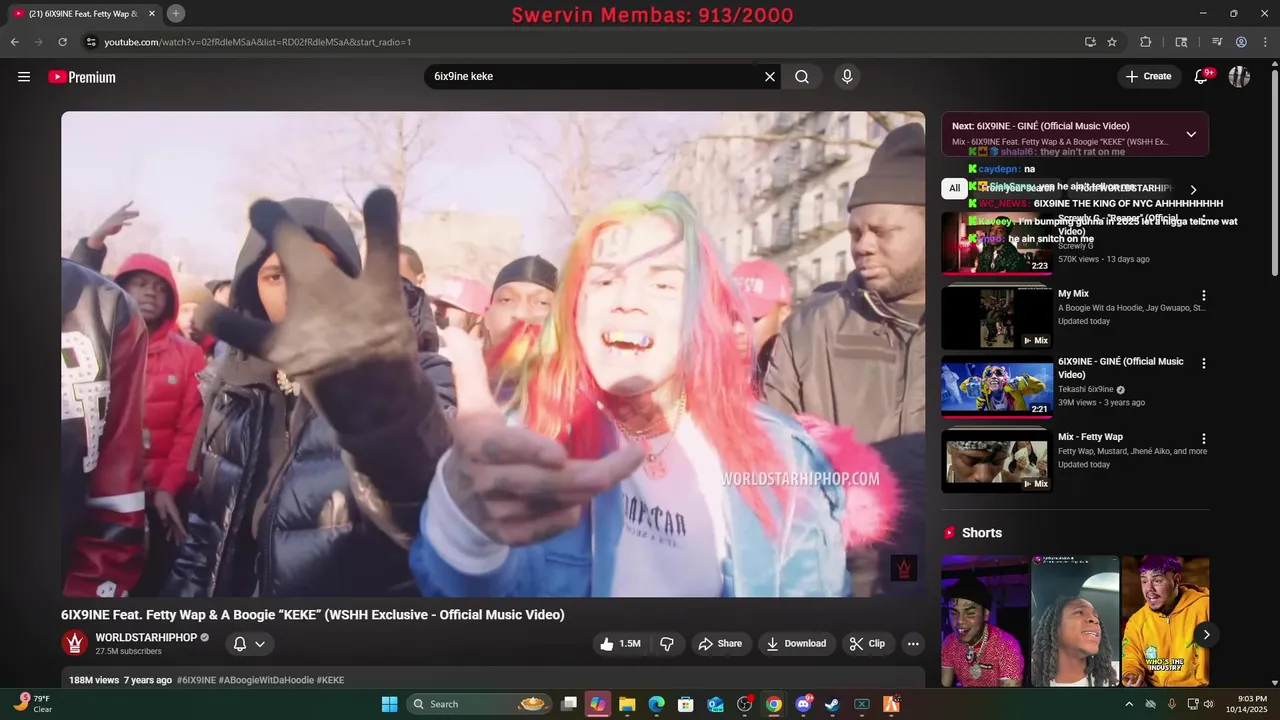1280x720 pixels.
Task: Click the Windows taskbar Search box
Action: [480, 704]
